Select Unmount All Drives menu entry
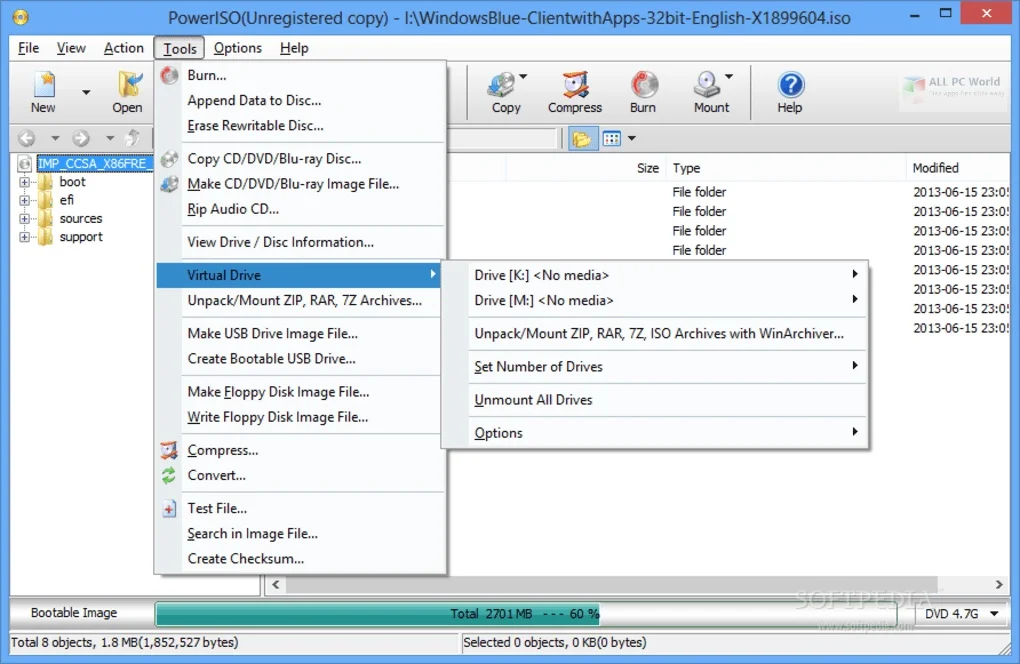The height and width of the screenshot is (664, 1020). 533,400
